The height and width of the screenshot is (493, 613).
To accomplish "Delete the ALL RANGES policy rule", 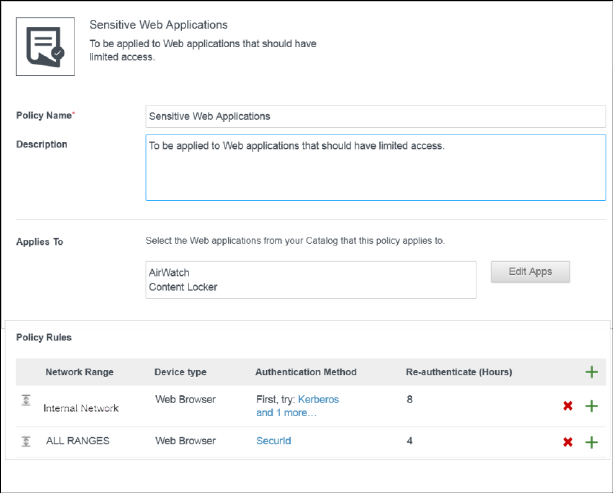I will tap(568, 442).
